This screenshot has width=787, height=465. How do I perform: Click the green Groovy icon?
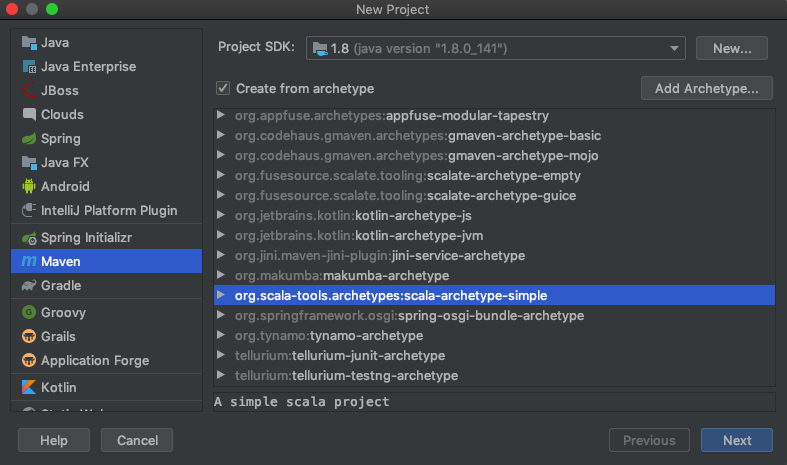(29, 312)
